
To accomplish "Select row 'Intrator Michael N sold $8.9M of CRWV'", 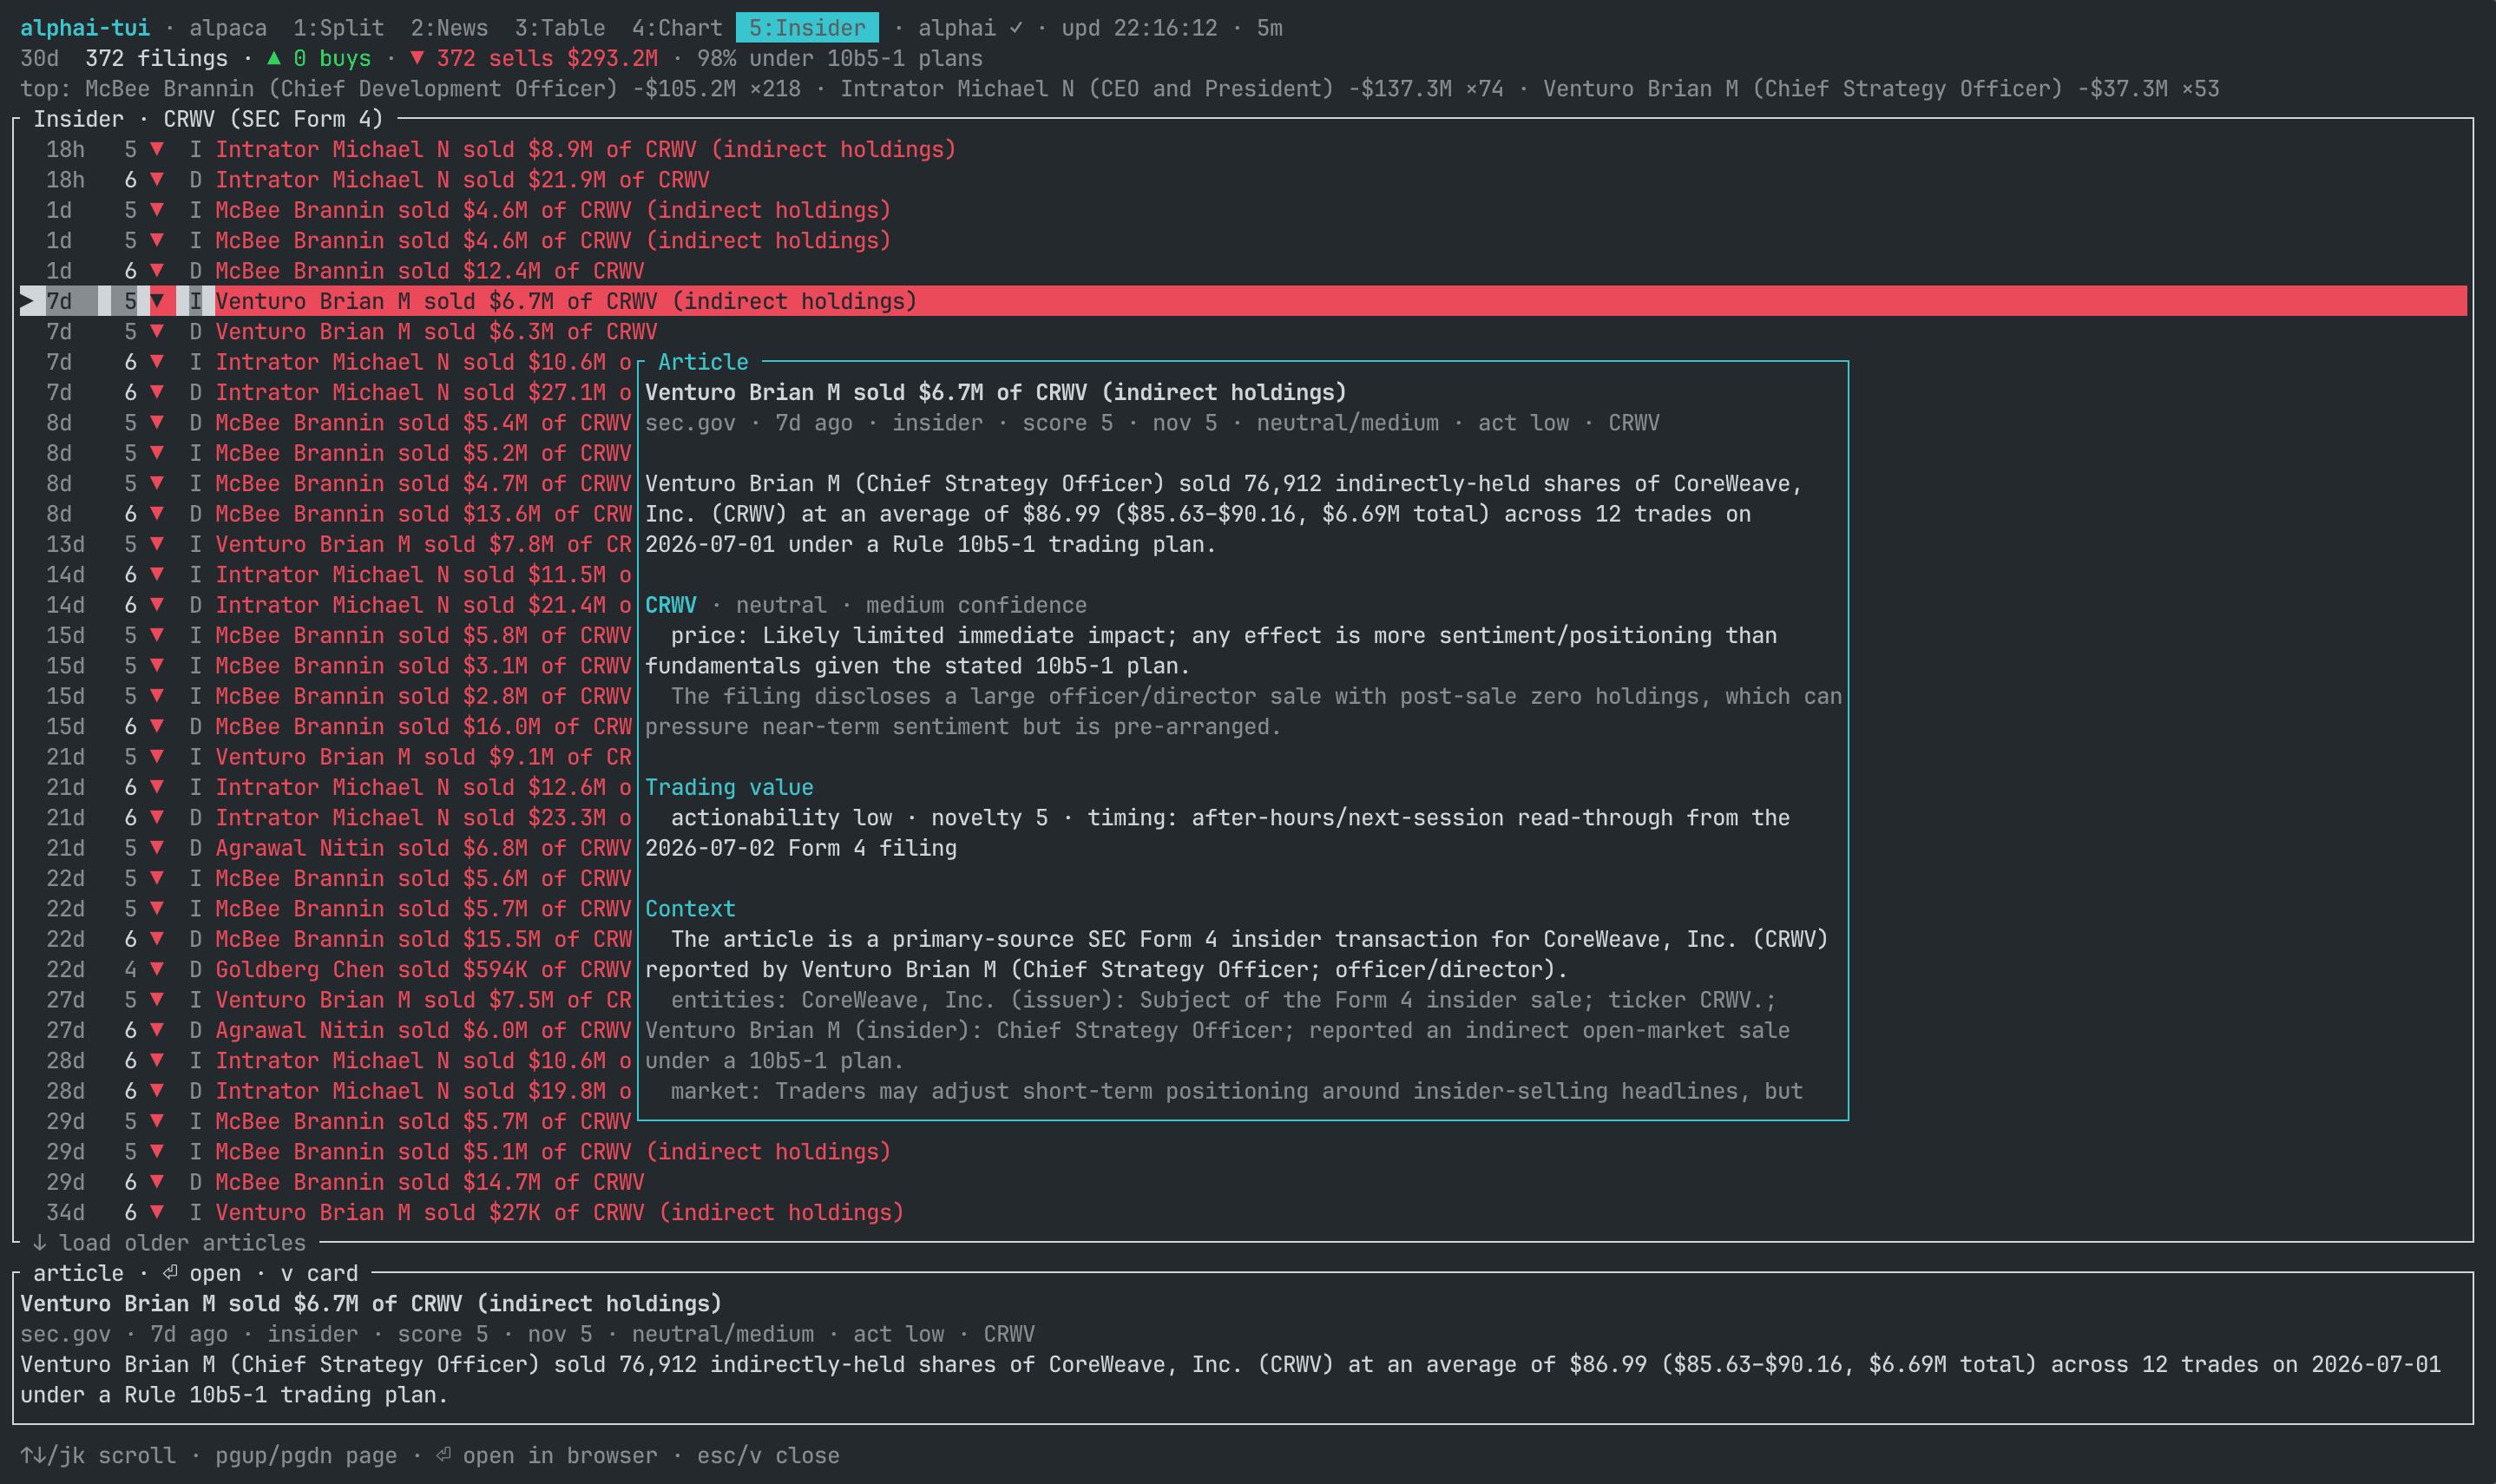I will click(x=1243, y=149).
